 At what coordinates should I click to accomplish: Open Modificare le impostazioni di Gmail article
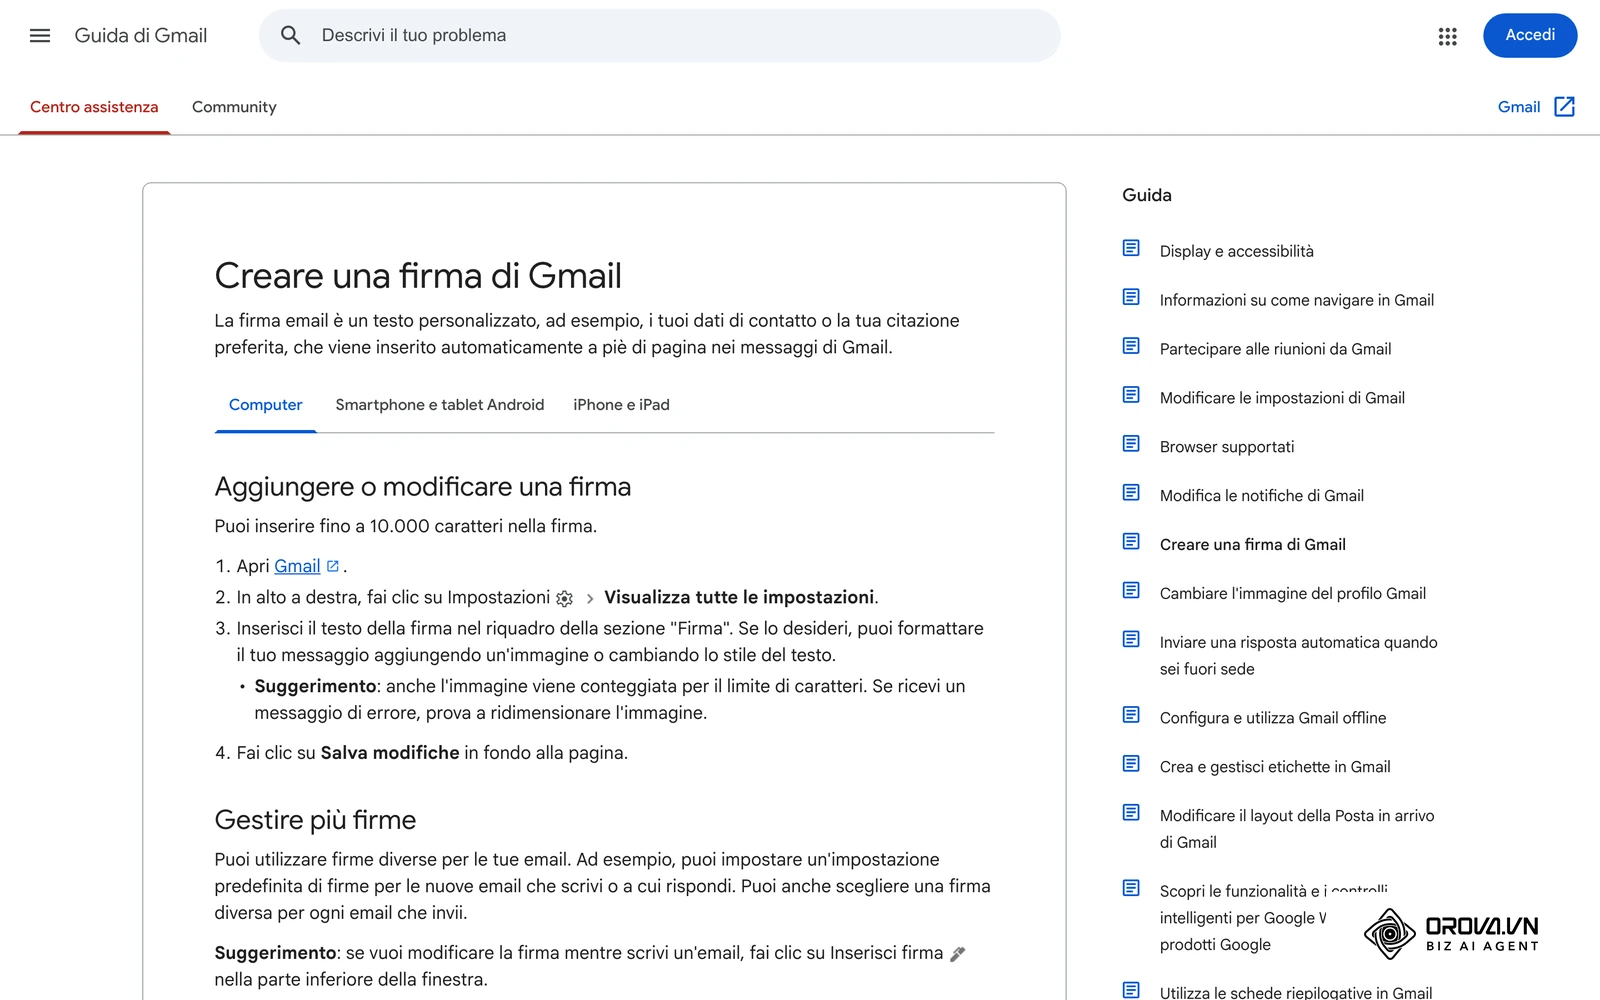pyautogui.click(x=1282, y=398)
